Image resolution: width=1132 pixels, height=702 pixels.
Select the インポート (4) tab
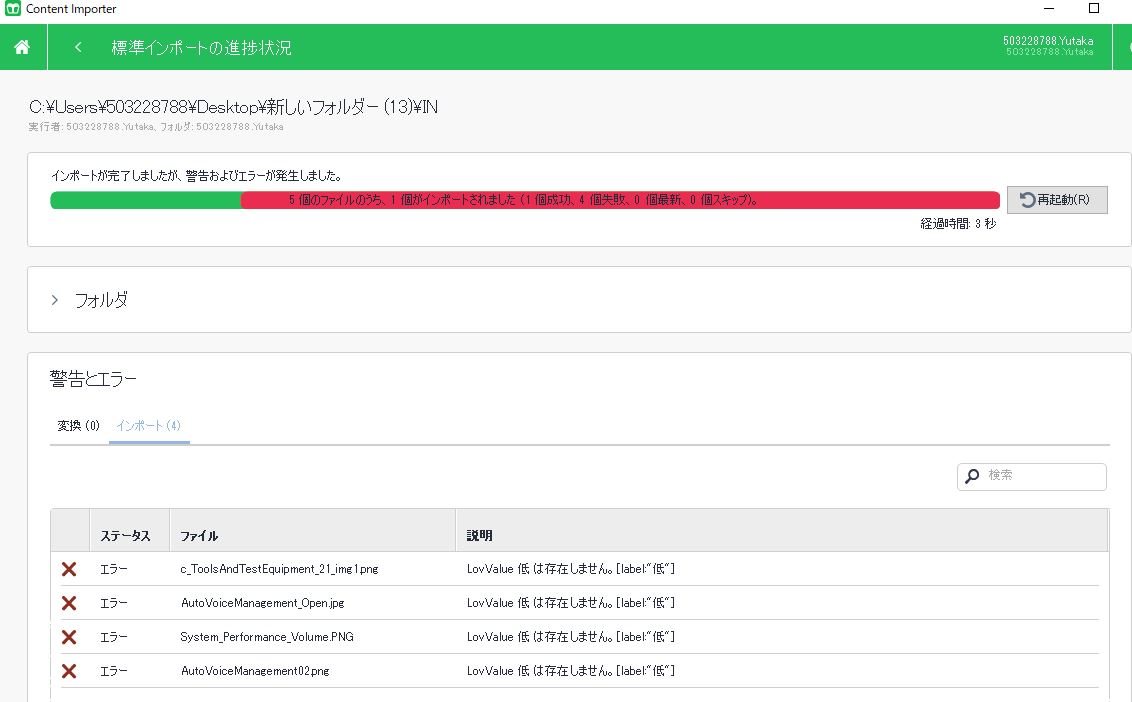[148, 426]
